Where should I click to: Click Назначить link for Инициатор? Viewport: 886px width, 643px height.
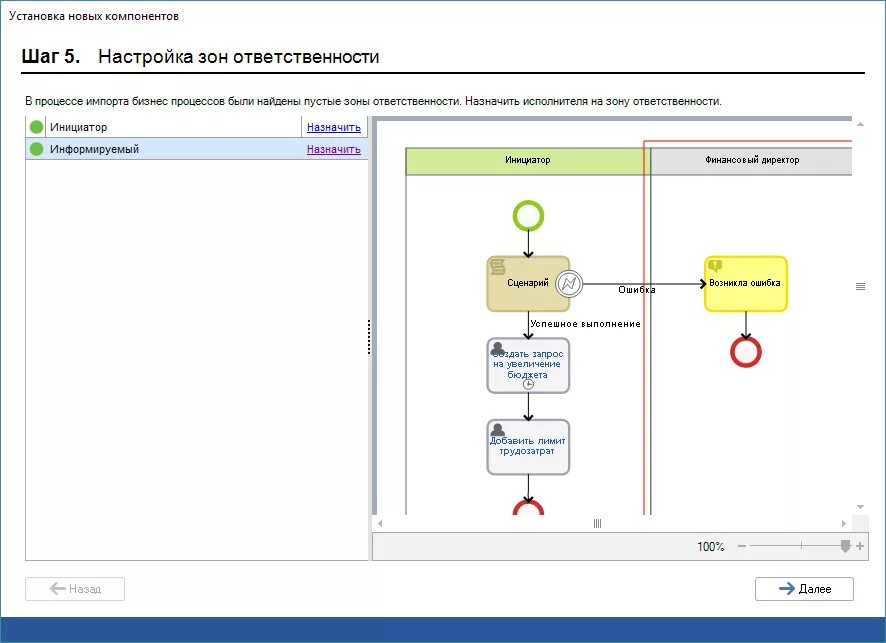[x=333, y=128]
